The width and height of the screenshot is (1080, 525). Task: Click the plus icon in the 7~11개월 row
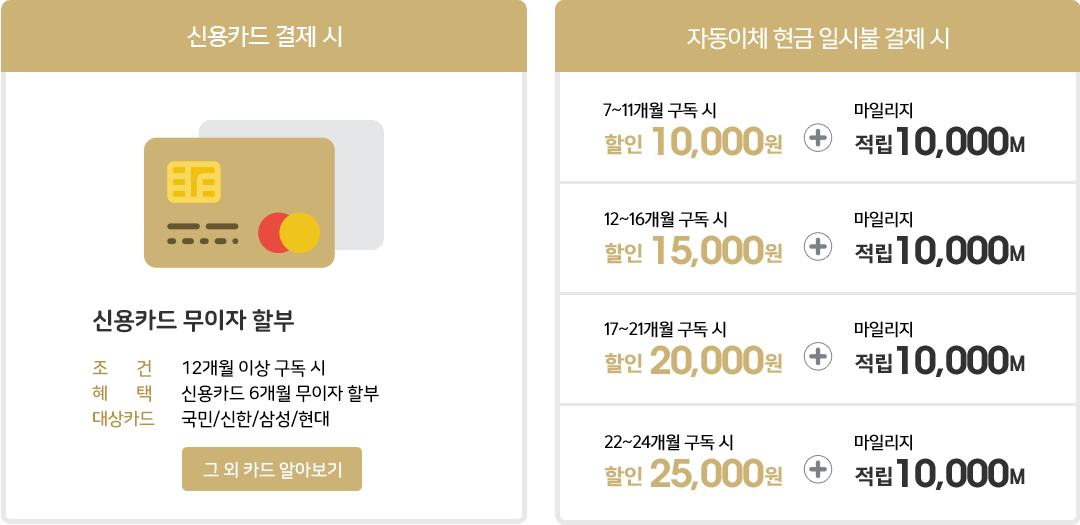point(818,138)
